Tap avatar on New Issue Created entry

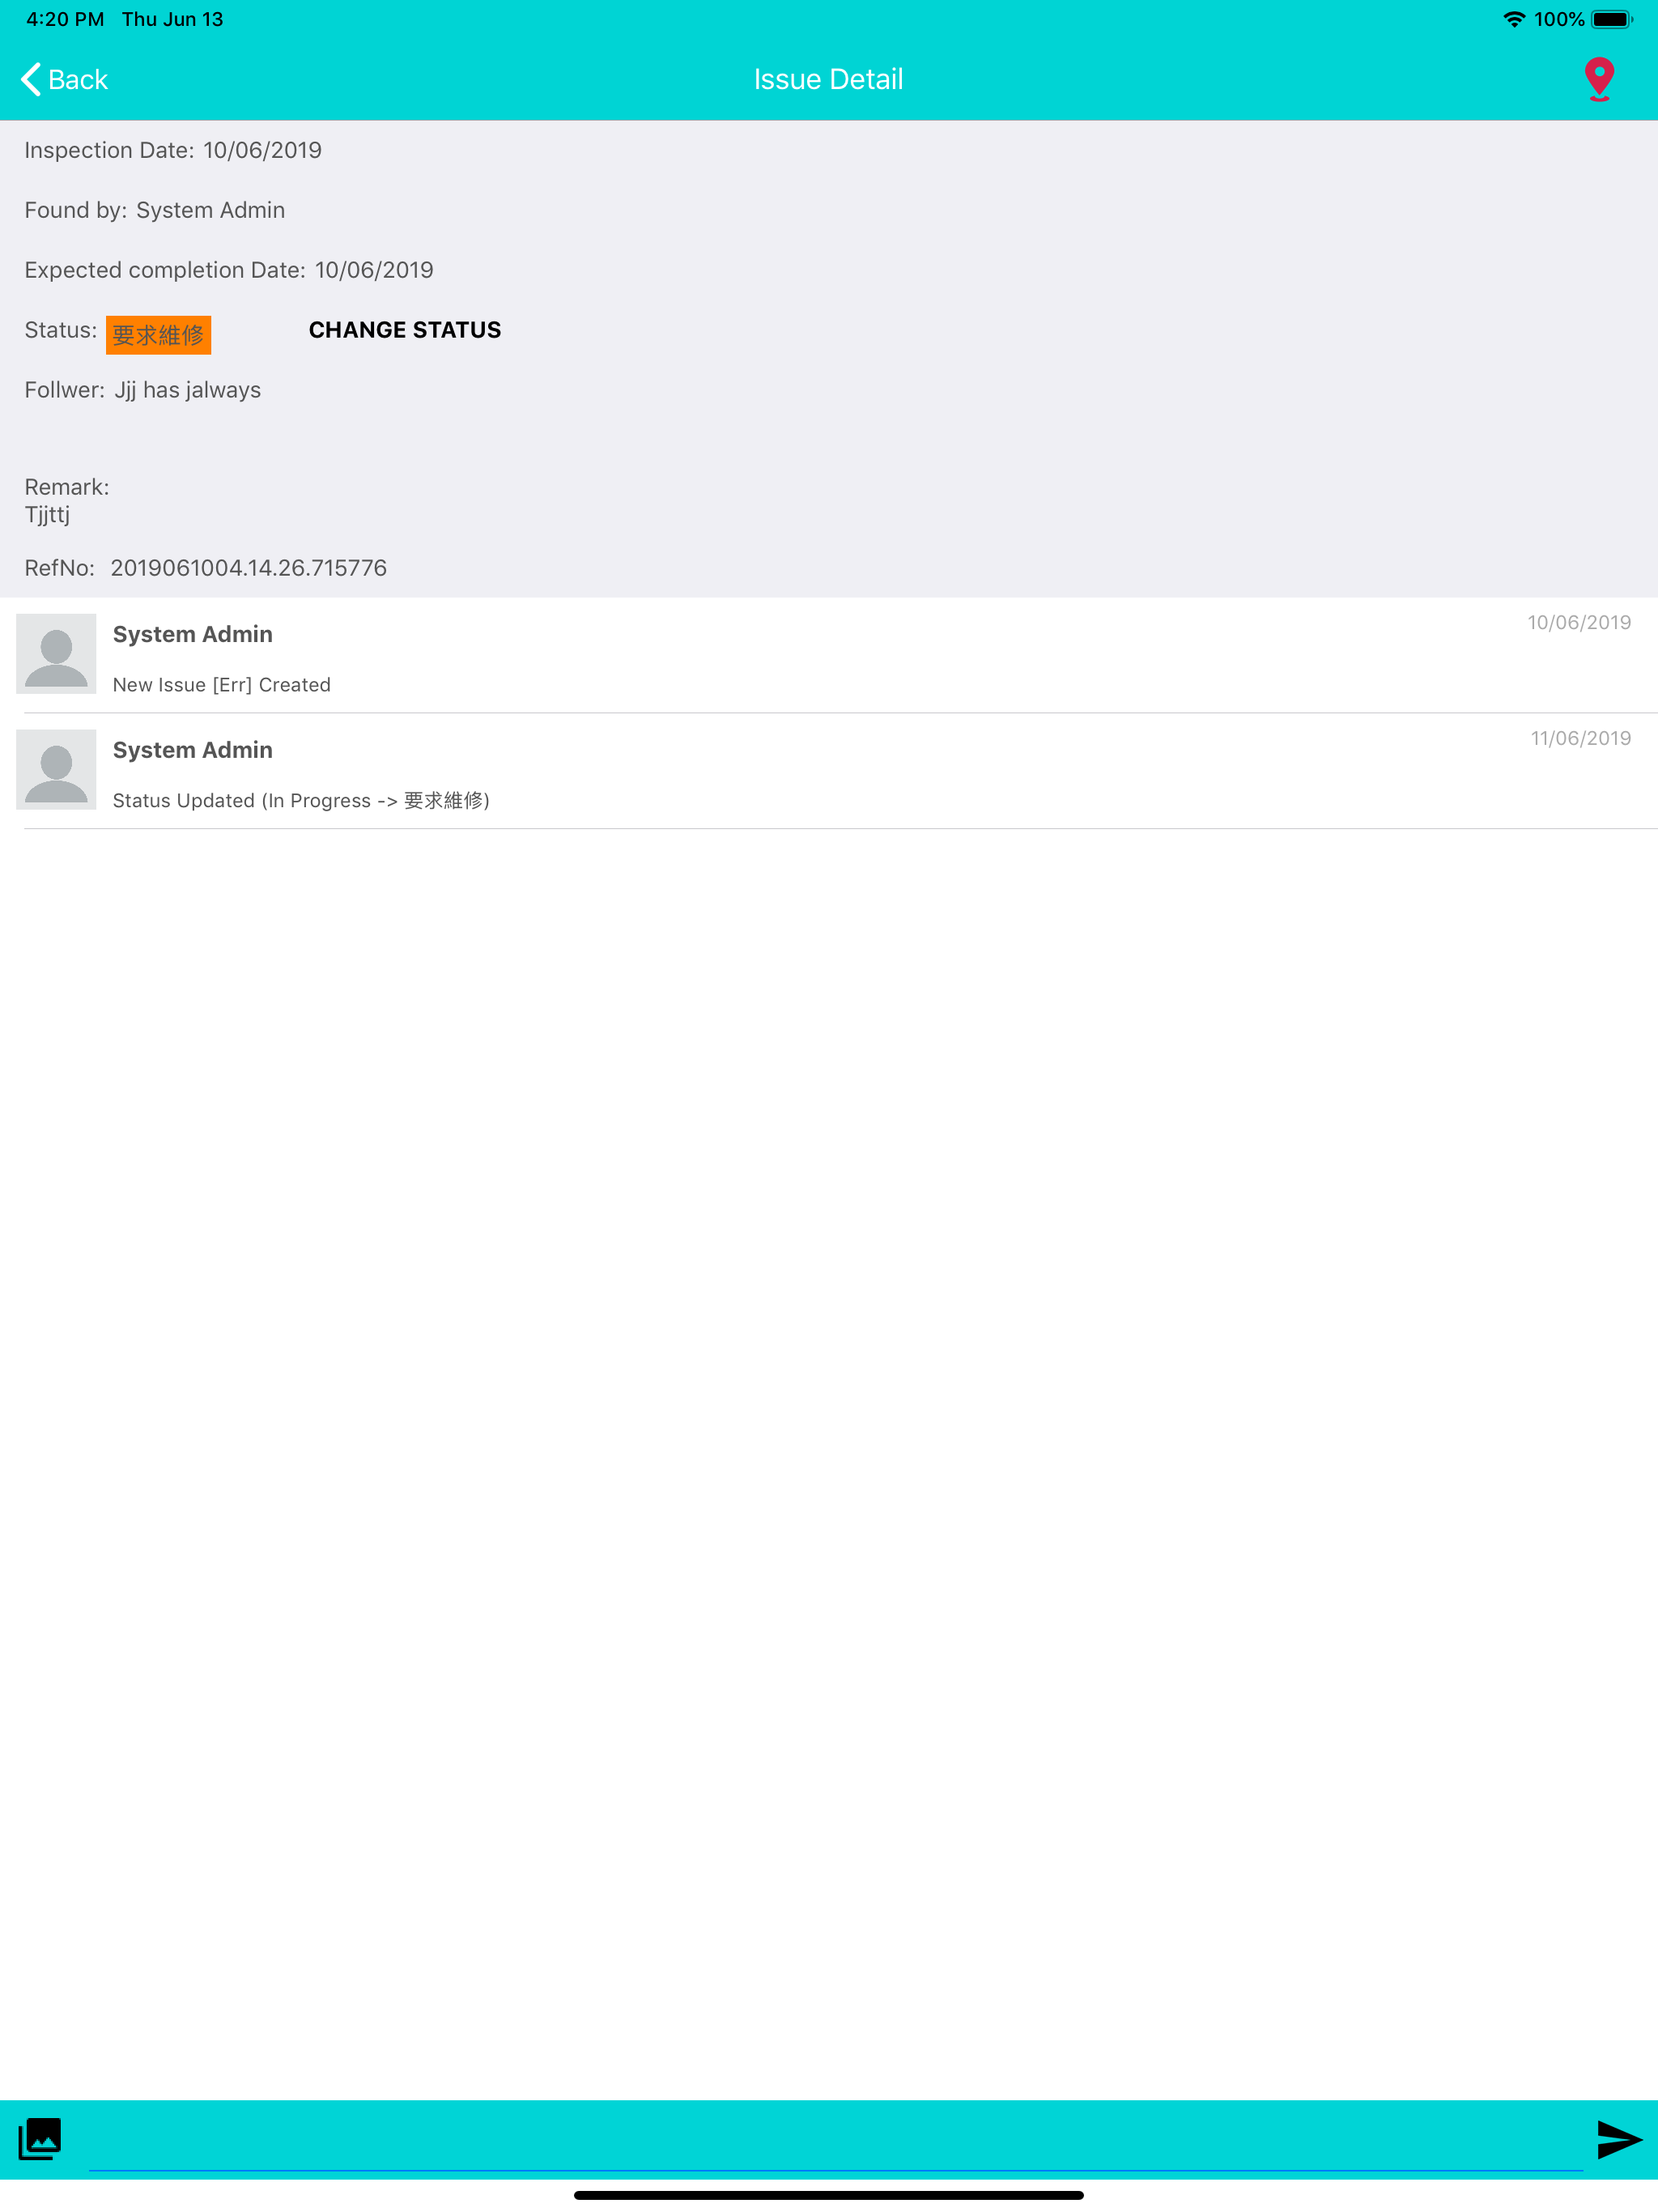pyautogui.click(x=56, y=654)
